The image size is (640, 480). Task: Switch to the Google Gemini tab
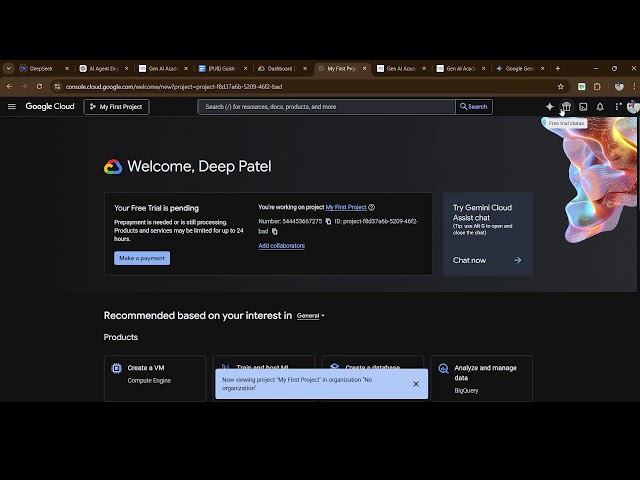(519, 69)
